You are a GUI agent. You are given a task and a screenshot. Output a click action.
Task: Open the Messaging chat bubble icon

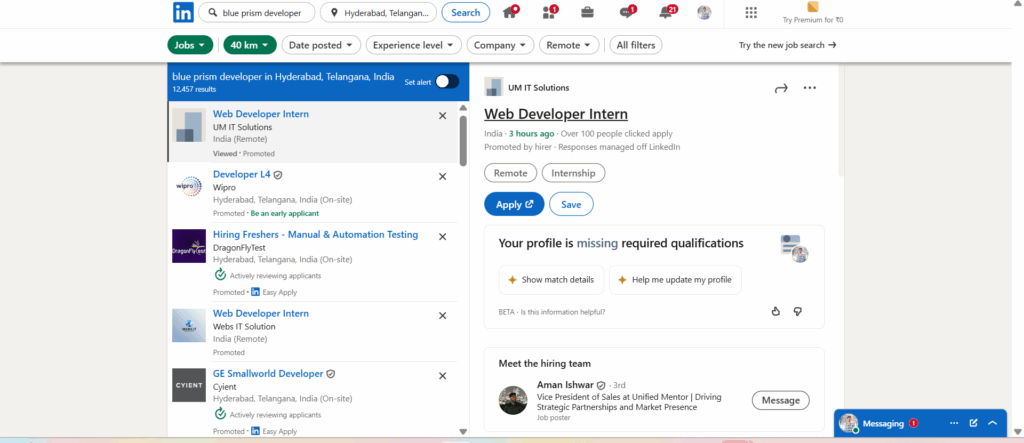tap(628, 12)
